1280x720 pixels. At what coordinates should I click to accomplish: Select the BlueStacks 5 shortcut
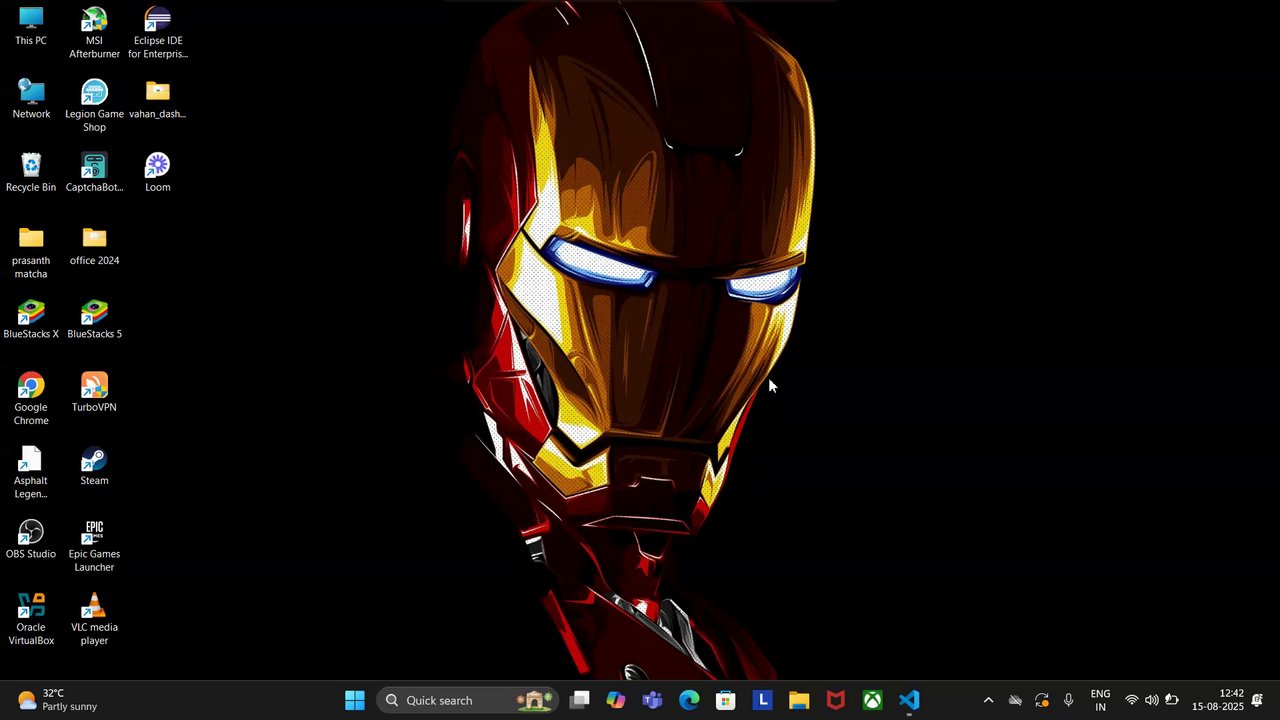(x=94, y=320)
